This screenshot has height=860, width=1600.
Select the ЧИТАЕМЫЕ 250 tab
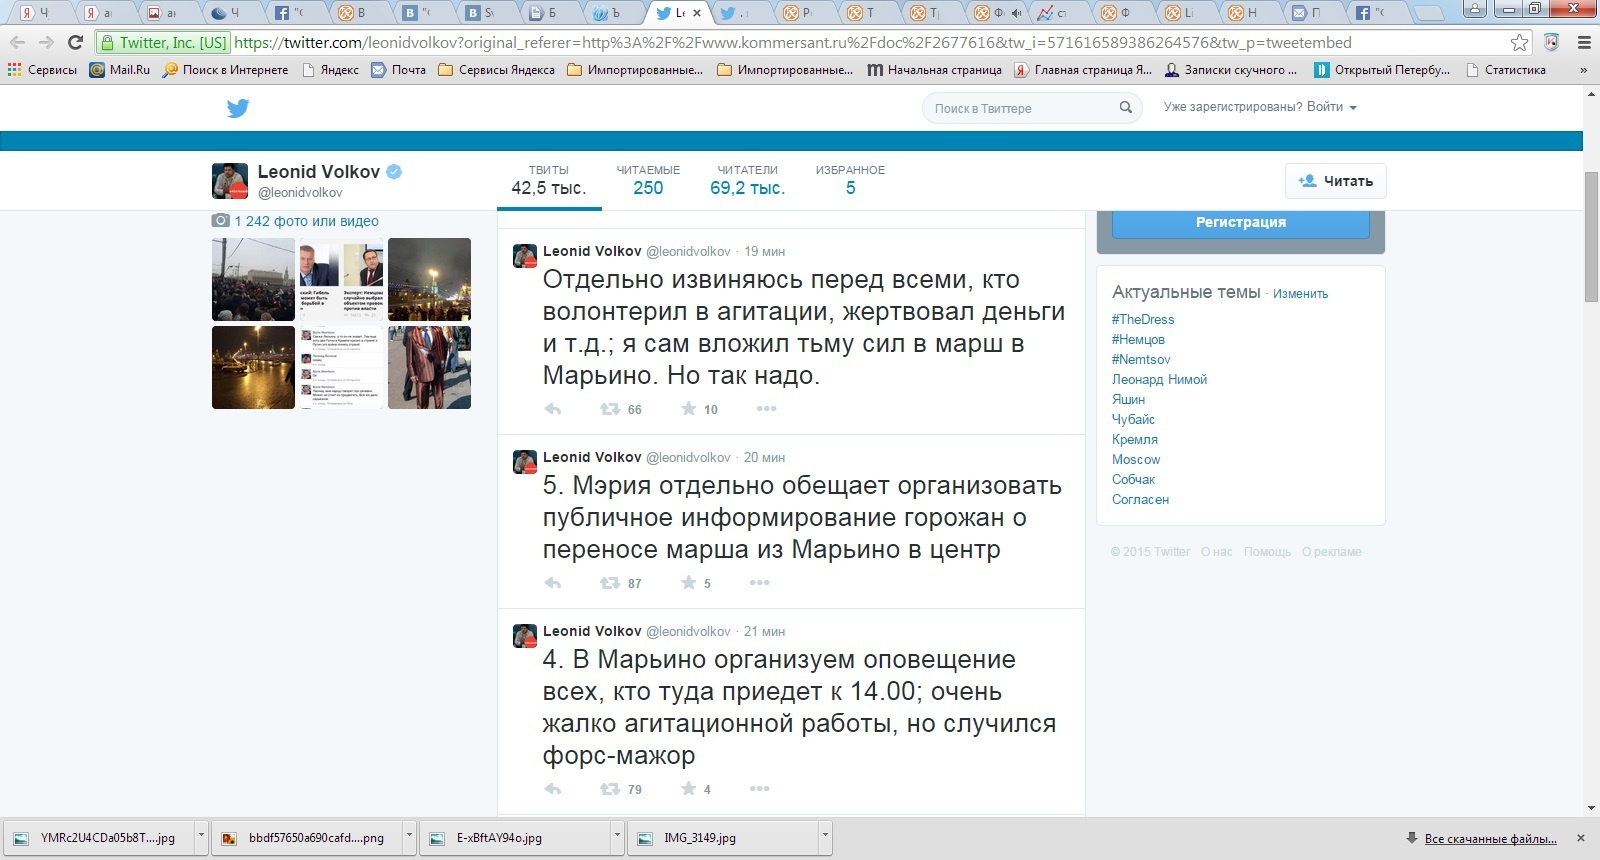click(648, 181)
